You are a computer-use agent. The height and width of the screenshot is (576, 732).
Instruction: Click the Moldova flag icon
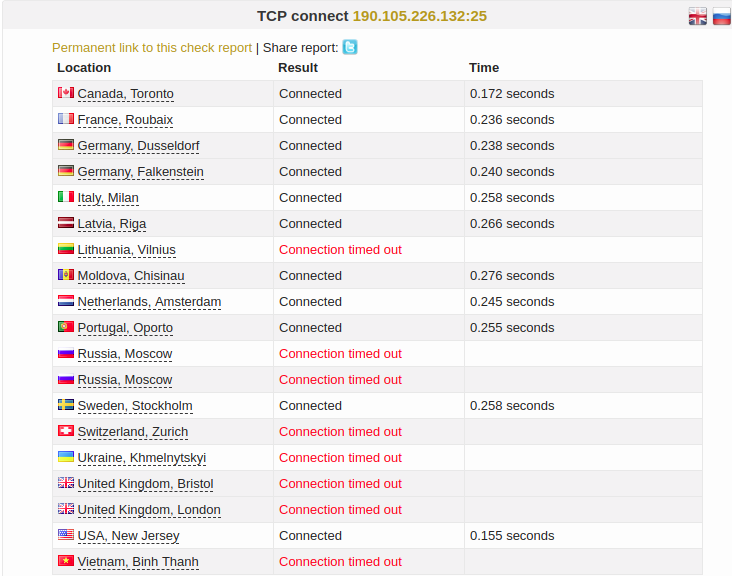pyautogui.click(x=66, y=274)
